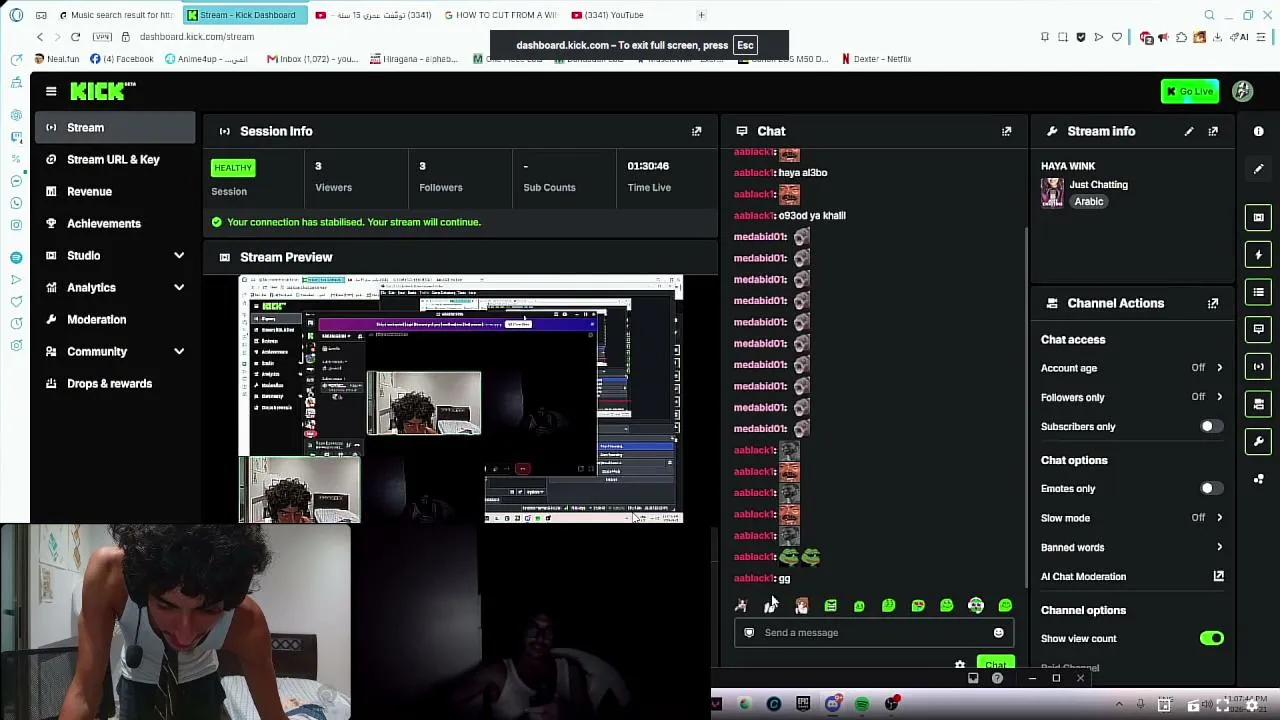
Task: Open the emoji picker in the message box
Action: [998, 632]
